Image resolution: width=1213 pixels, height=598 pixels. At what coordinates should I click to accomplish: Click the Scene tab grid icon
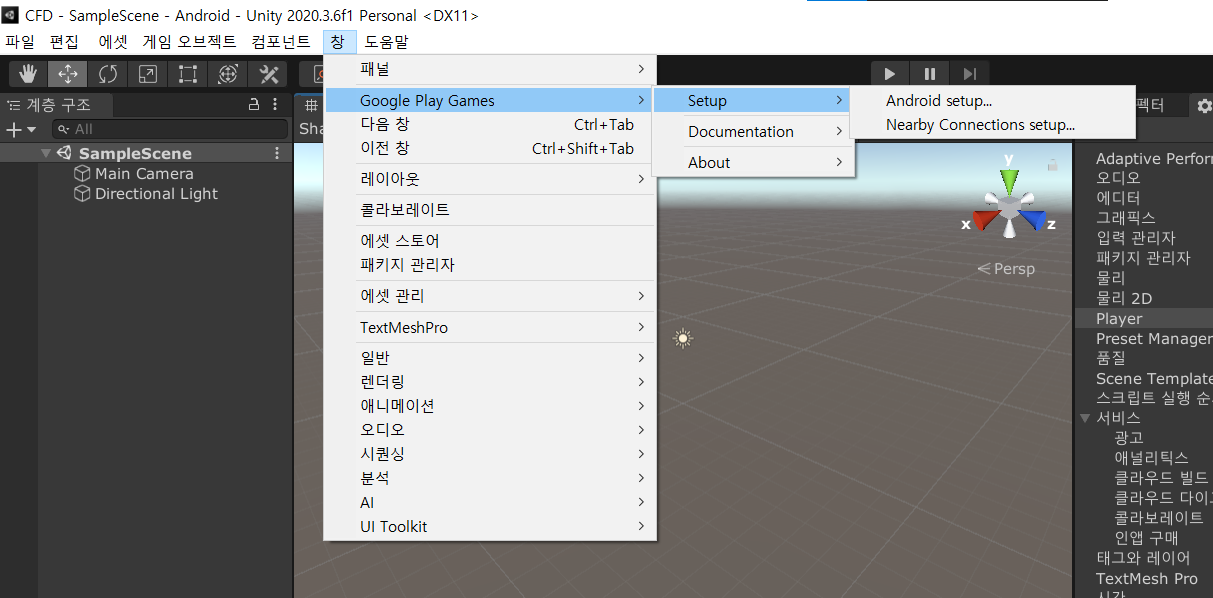(x=311, y=105)
